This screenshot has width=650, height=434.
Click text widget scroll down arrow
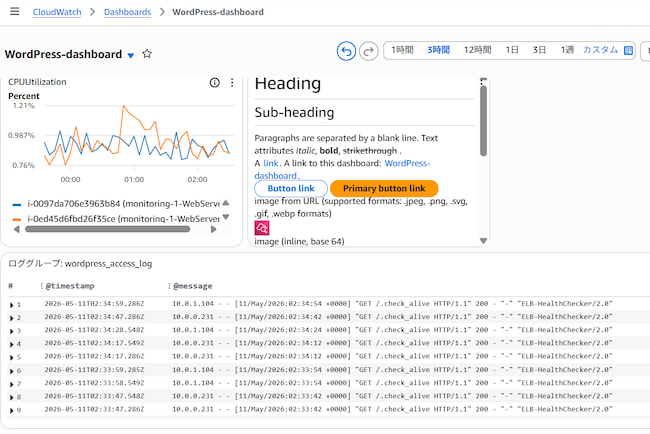[x=483, y=240]
